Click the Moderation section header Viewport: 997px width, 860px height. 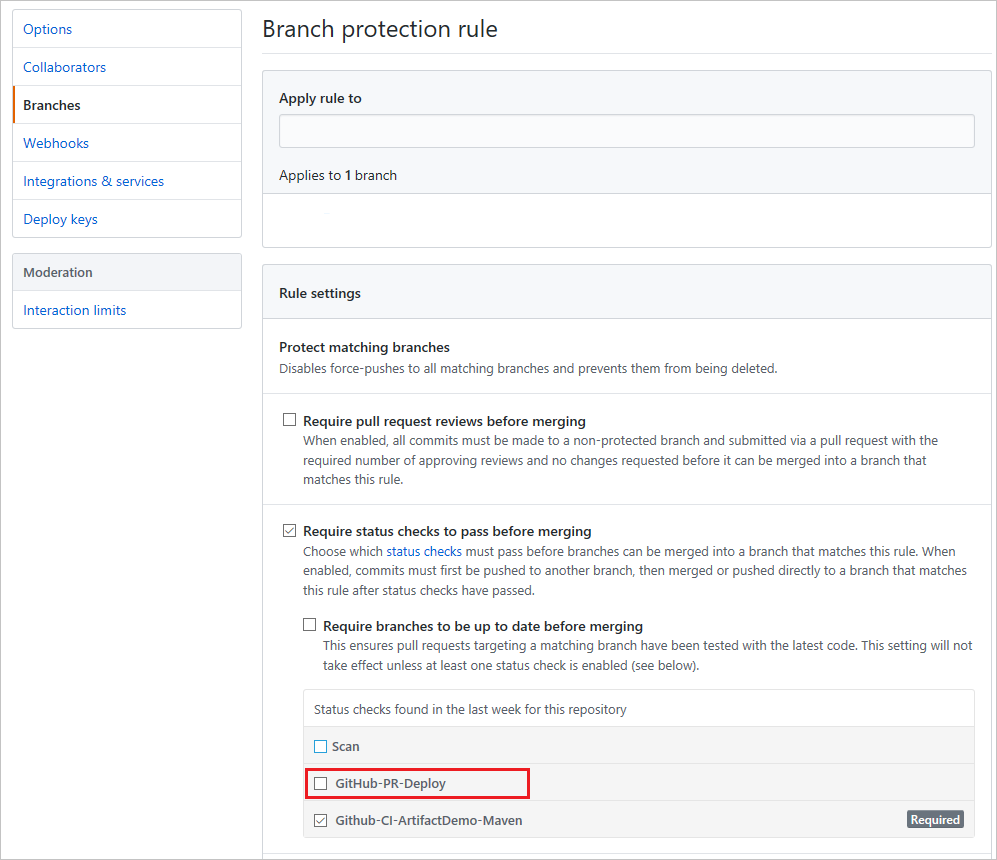click(x=58, y=271)
